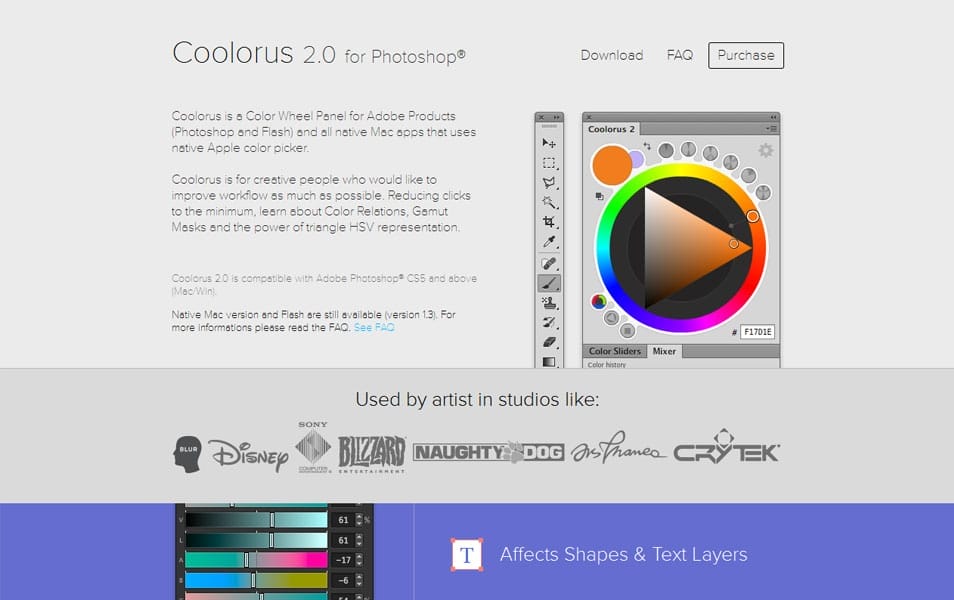Click the value field showing -17

click(x=343, y=560)
